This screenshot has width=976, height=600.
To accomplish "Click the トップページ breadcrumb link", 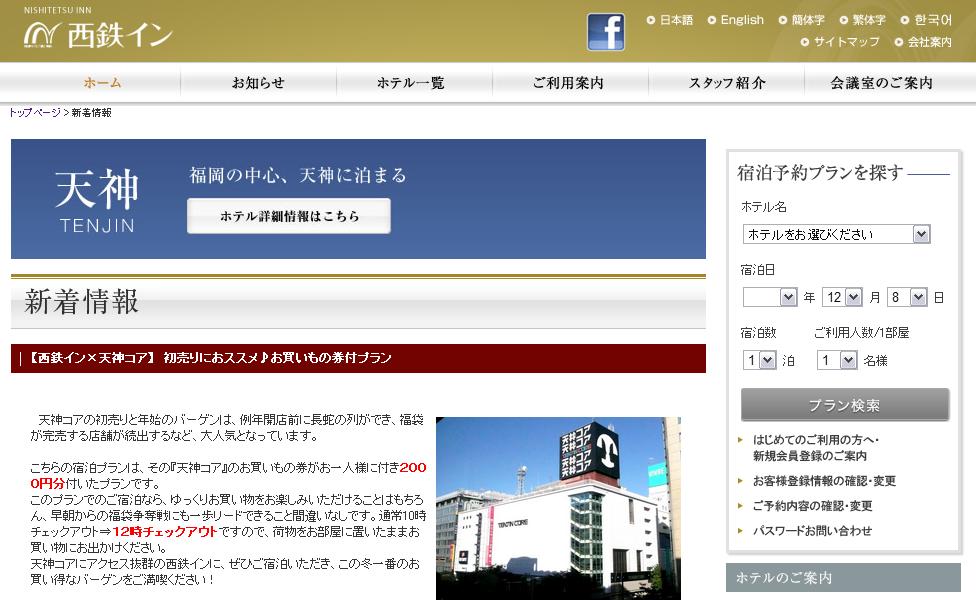I will [35, 113].
